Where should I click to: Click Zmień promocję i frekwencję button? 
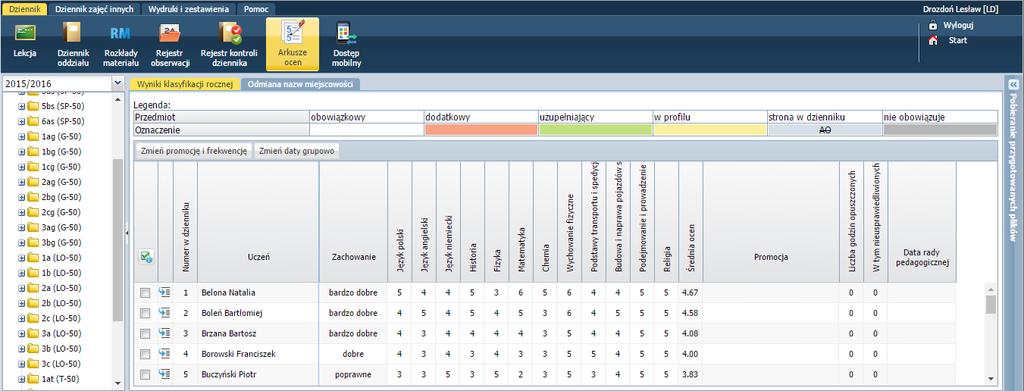pyautogui.click(x=193, y=151)
